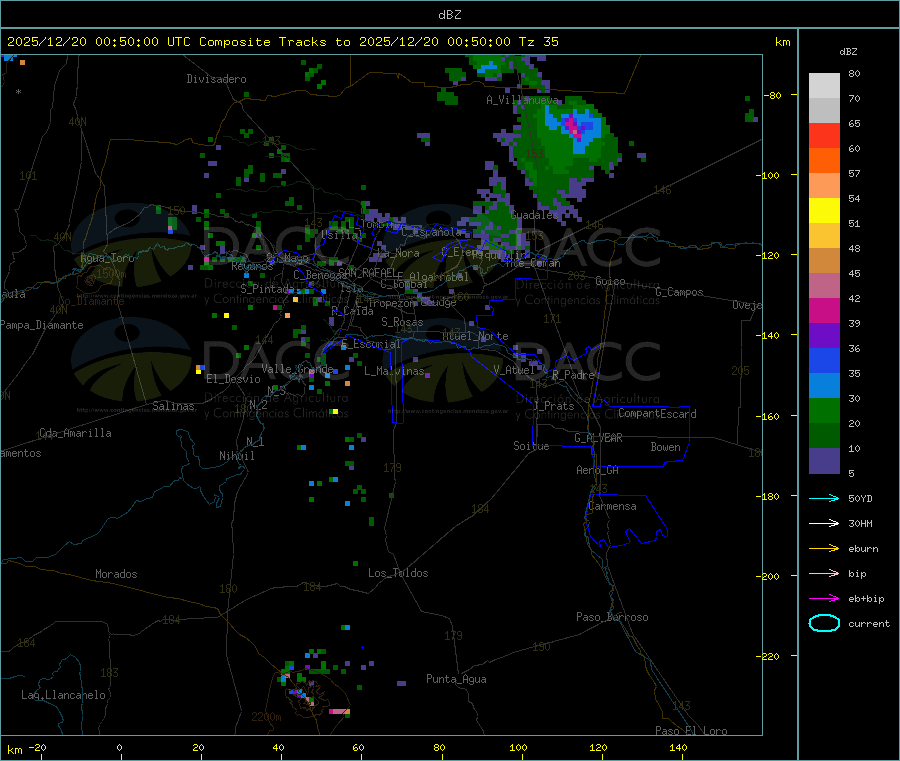Click the Guadales map label
The height and width of the screenshot is (761, 900).
[x=534, y=215]
